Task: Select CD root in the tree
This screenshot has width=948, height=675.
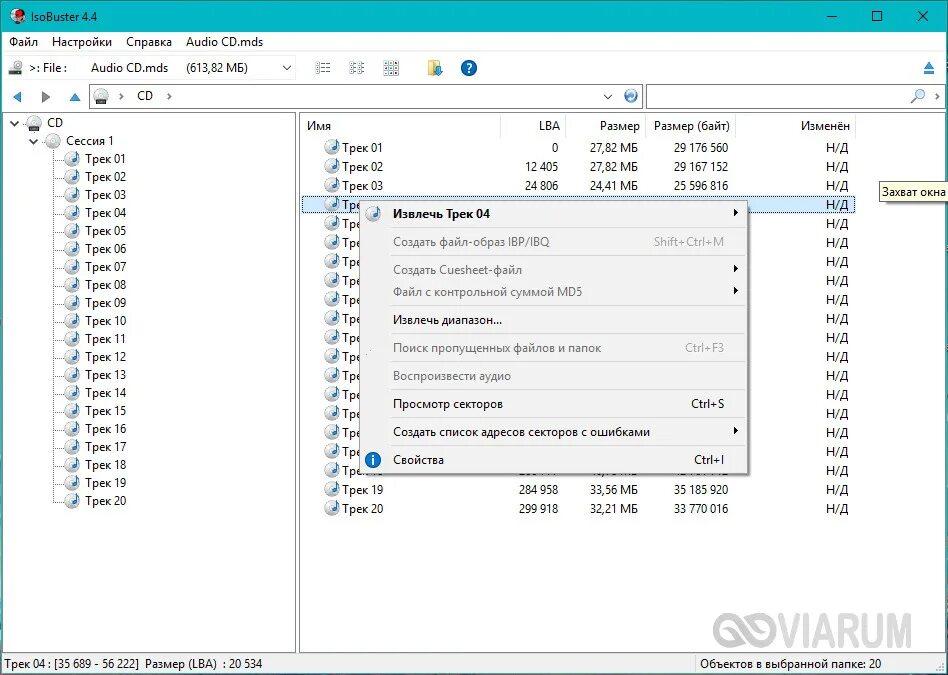Action: [x=55, y=123]
